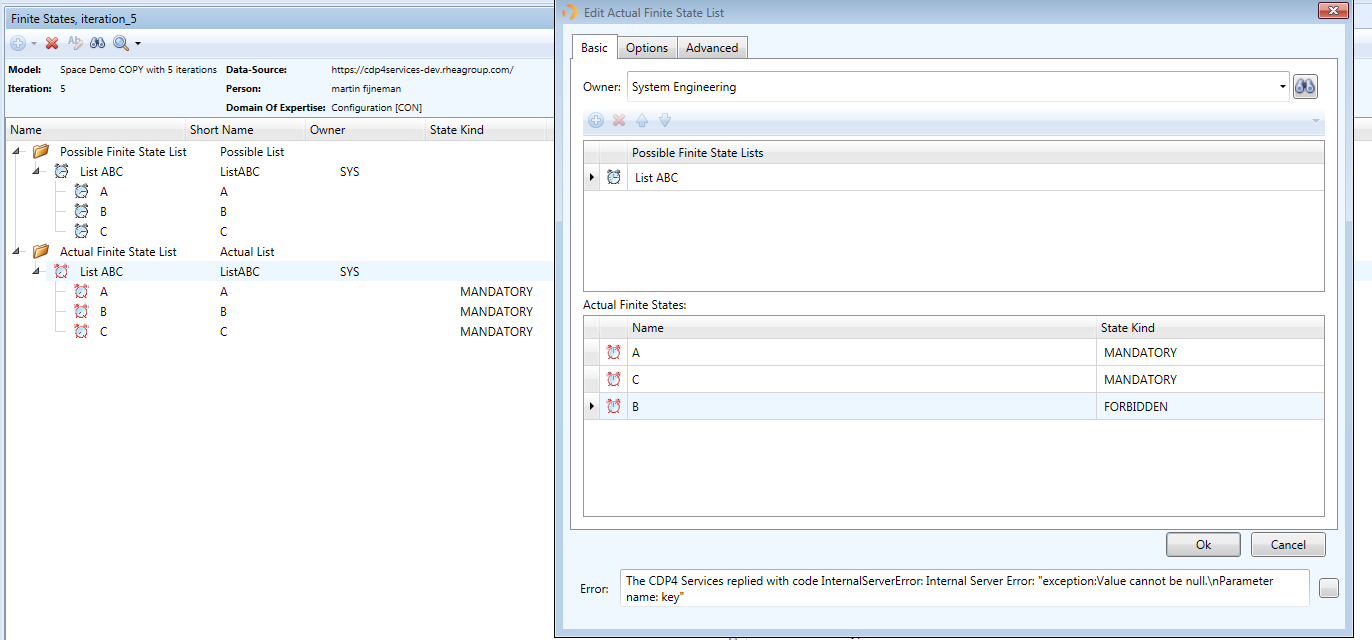Dismiss the dialog with Cancel
The image size is (1372, 640).
pos(1288,544)
